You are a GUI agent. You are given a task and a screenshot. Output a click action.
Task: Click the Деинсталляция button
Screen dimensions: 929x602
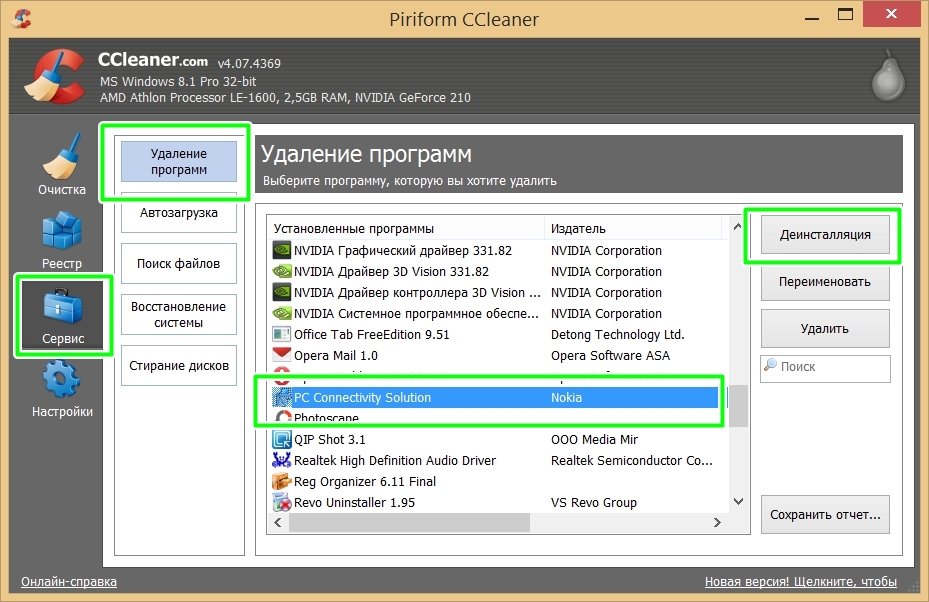tap(825, 235)
